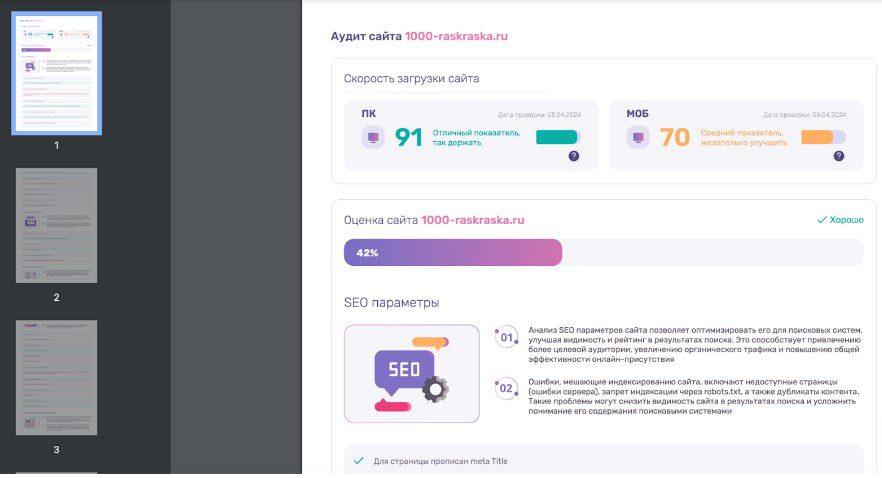Image resolution: width=882 pixels, height=478 pixels.
Task: Click the 42% site rating progress bar
Action: point(453,253)
